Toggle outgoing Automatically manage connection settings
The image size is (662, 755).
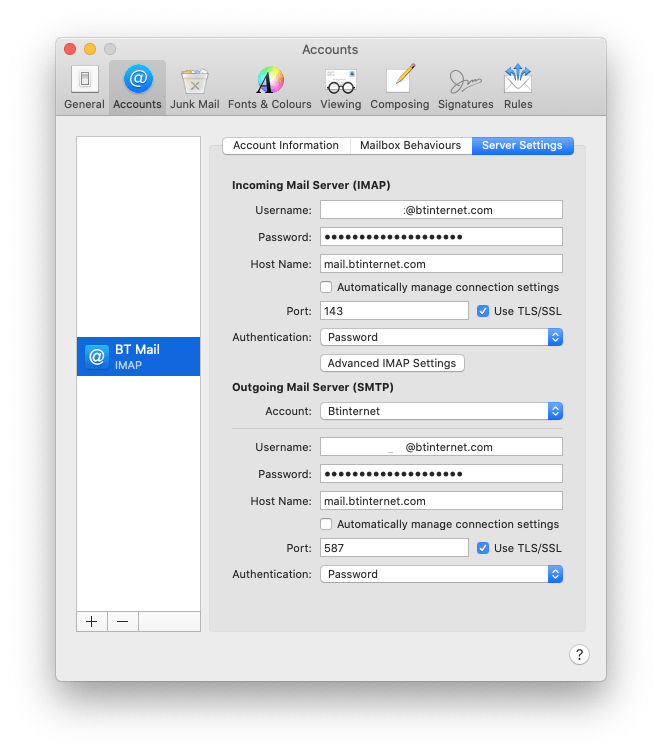pos(326,524)
